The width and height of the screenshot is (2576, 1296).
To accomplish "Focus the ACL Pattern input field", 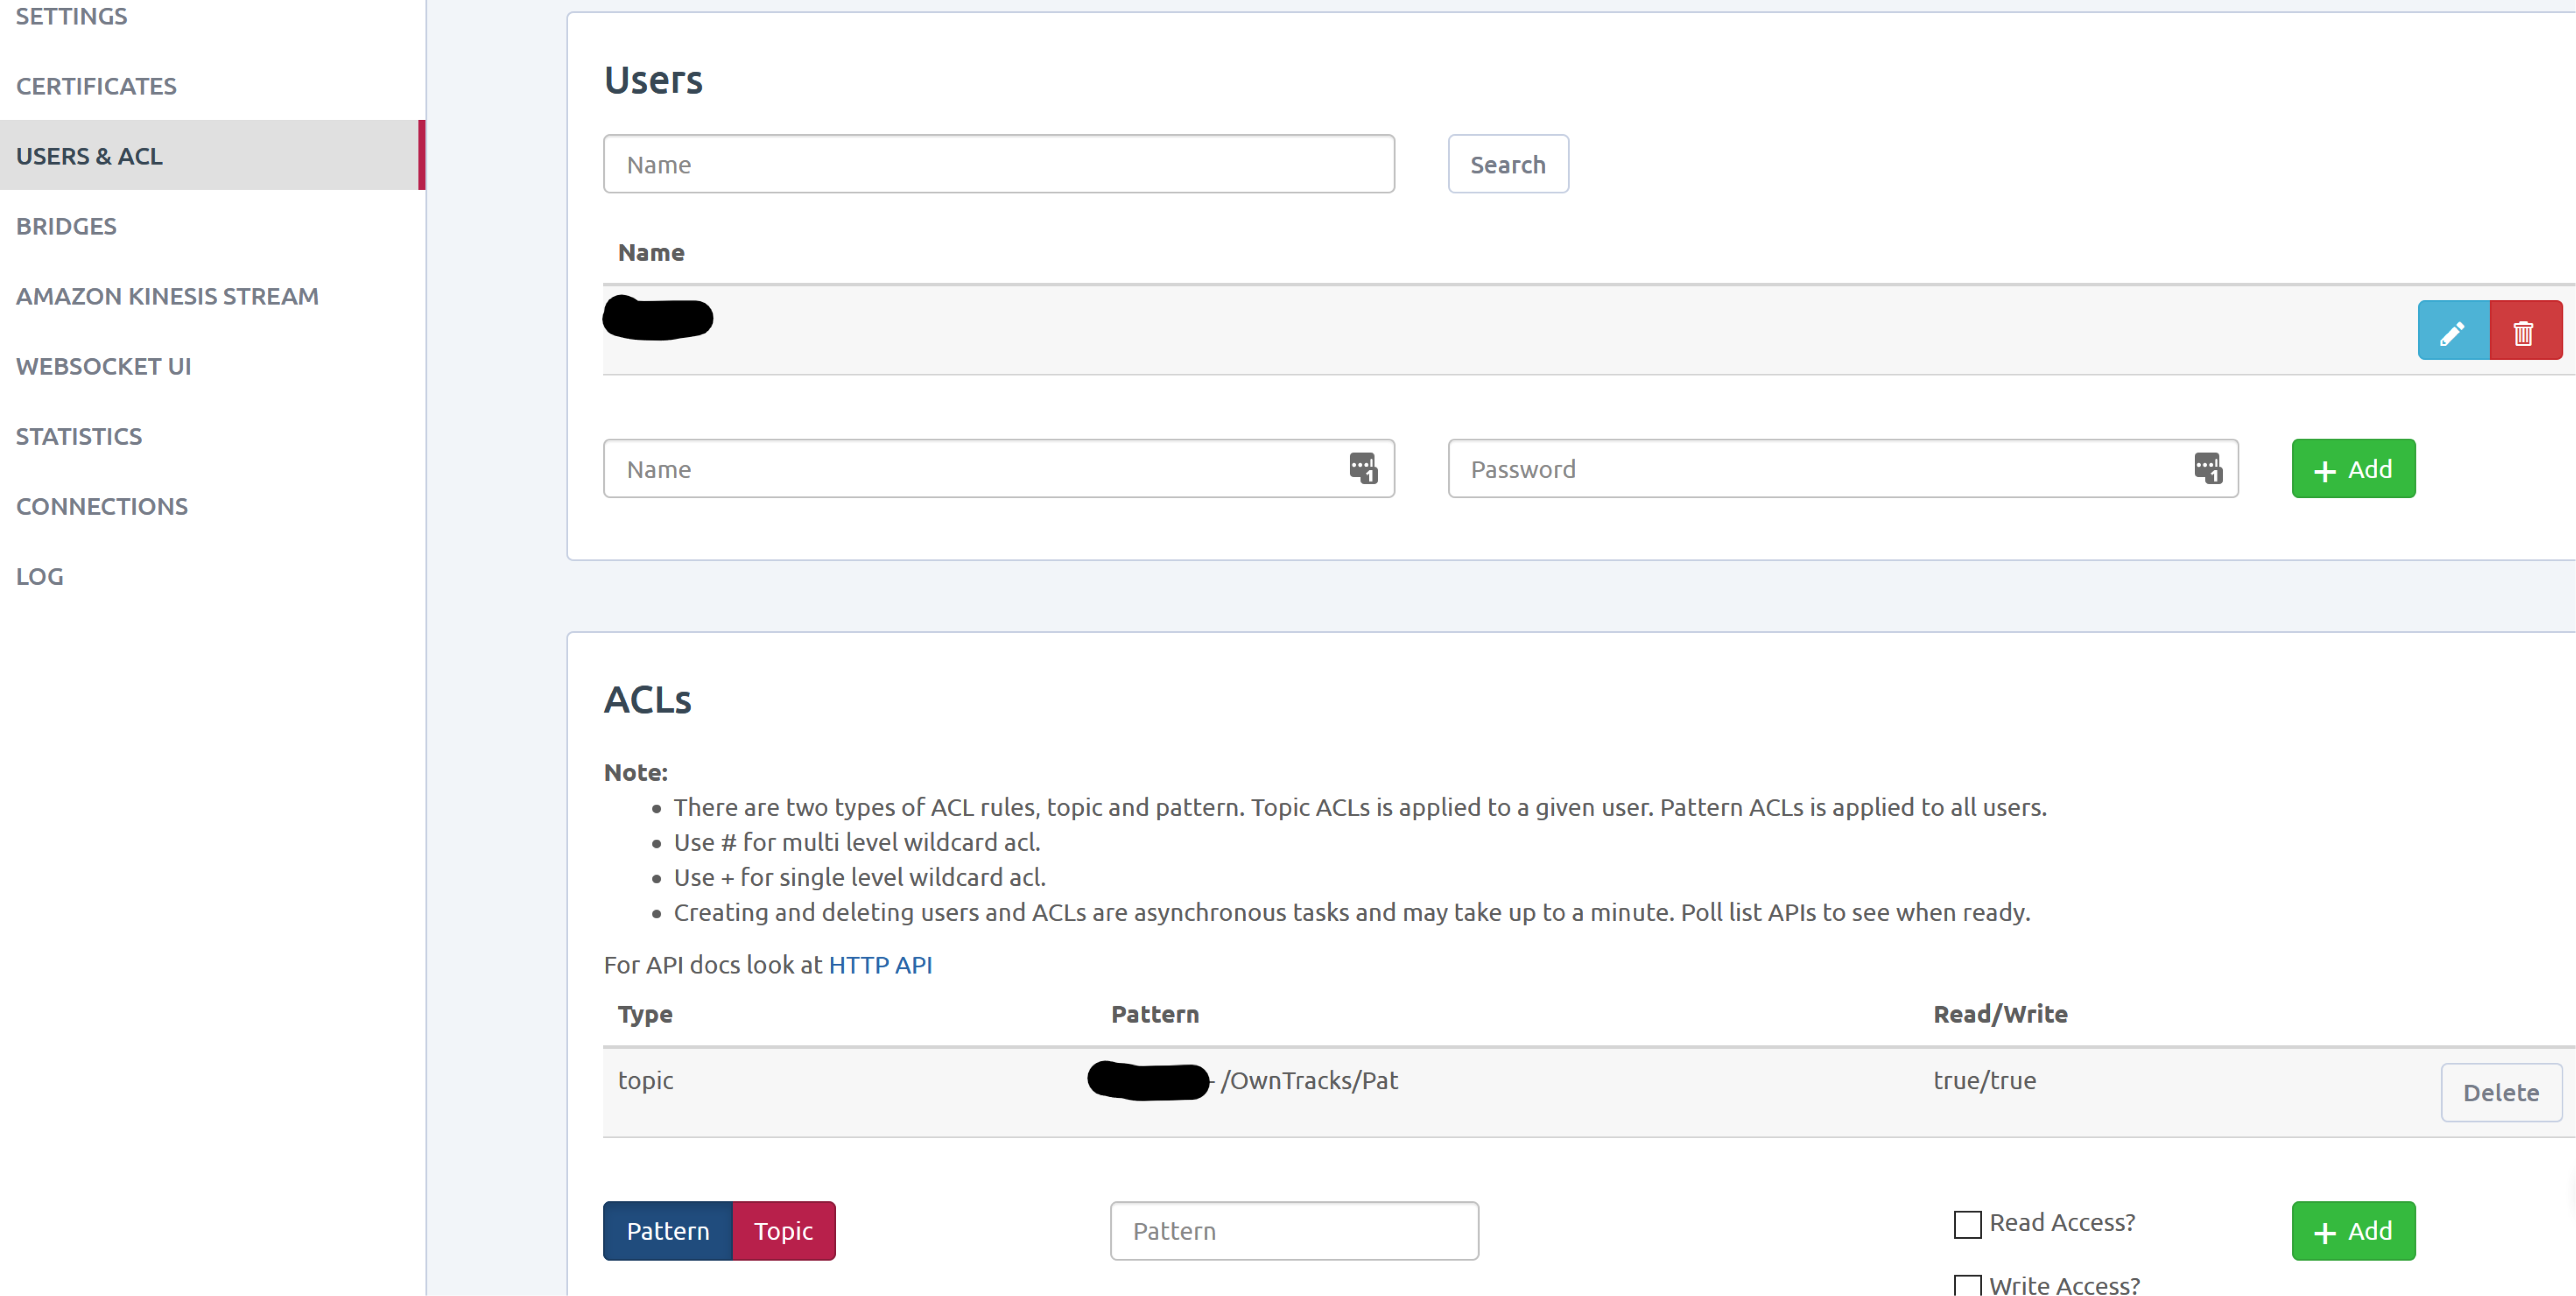I will point(1294,1231).
